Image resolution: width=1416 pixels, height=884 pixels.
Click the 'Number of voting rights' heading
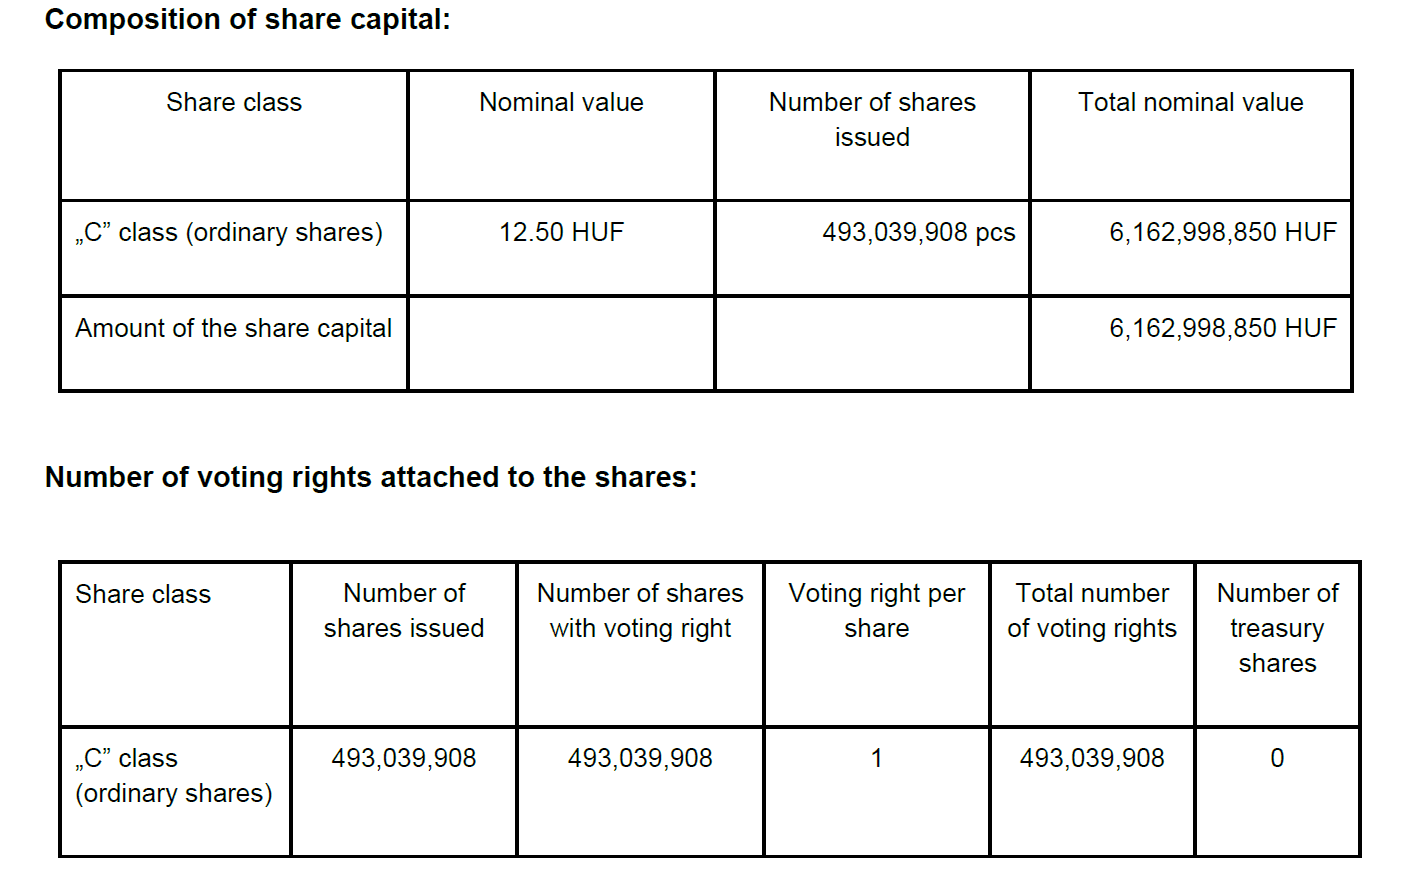(x=371, y=478)
